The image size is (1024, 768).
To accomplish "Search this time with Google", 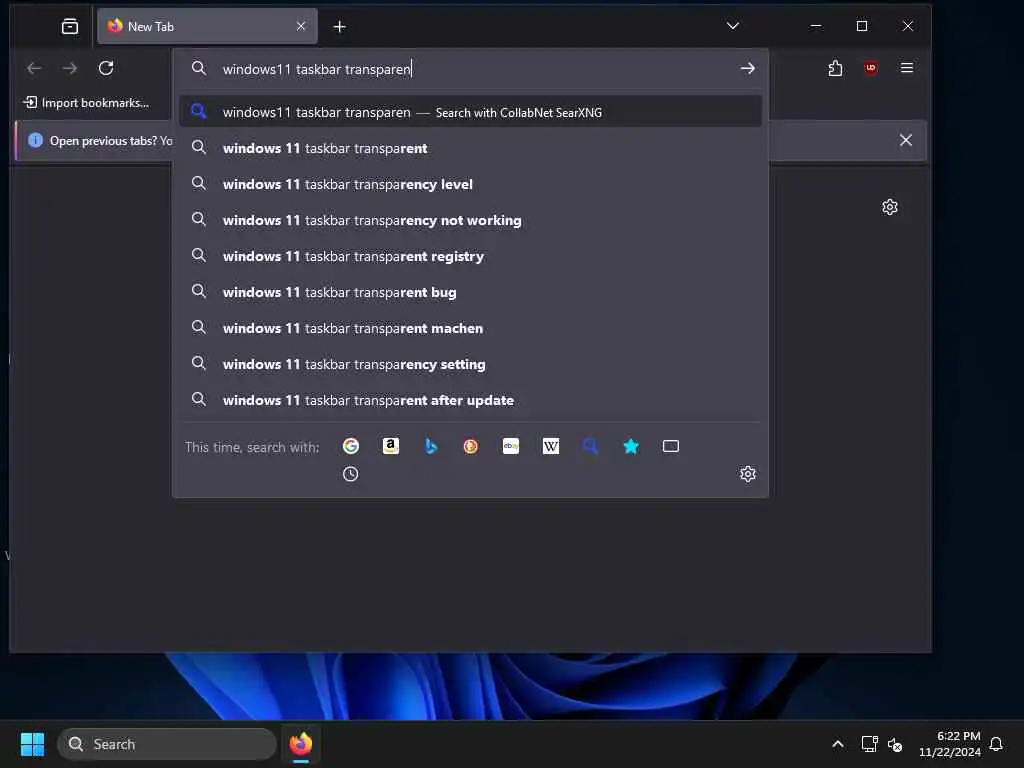I will (x=351, y=446).
